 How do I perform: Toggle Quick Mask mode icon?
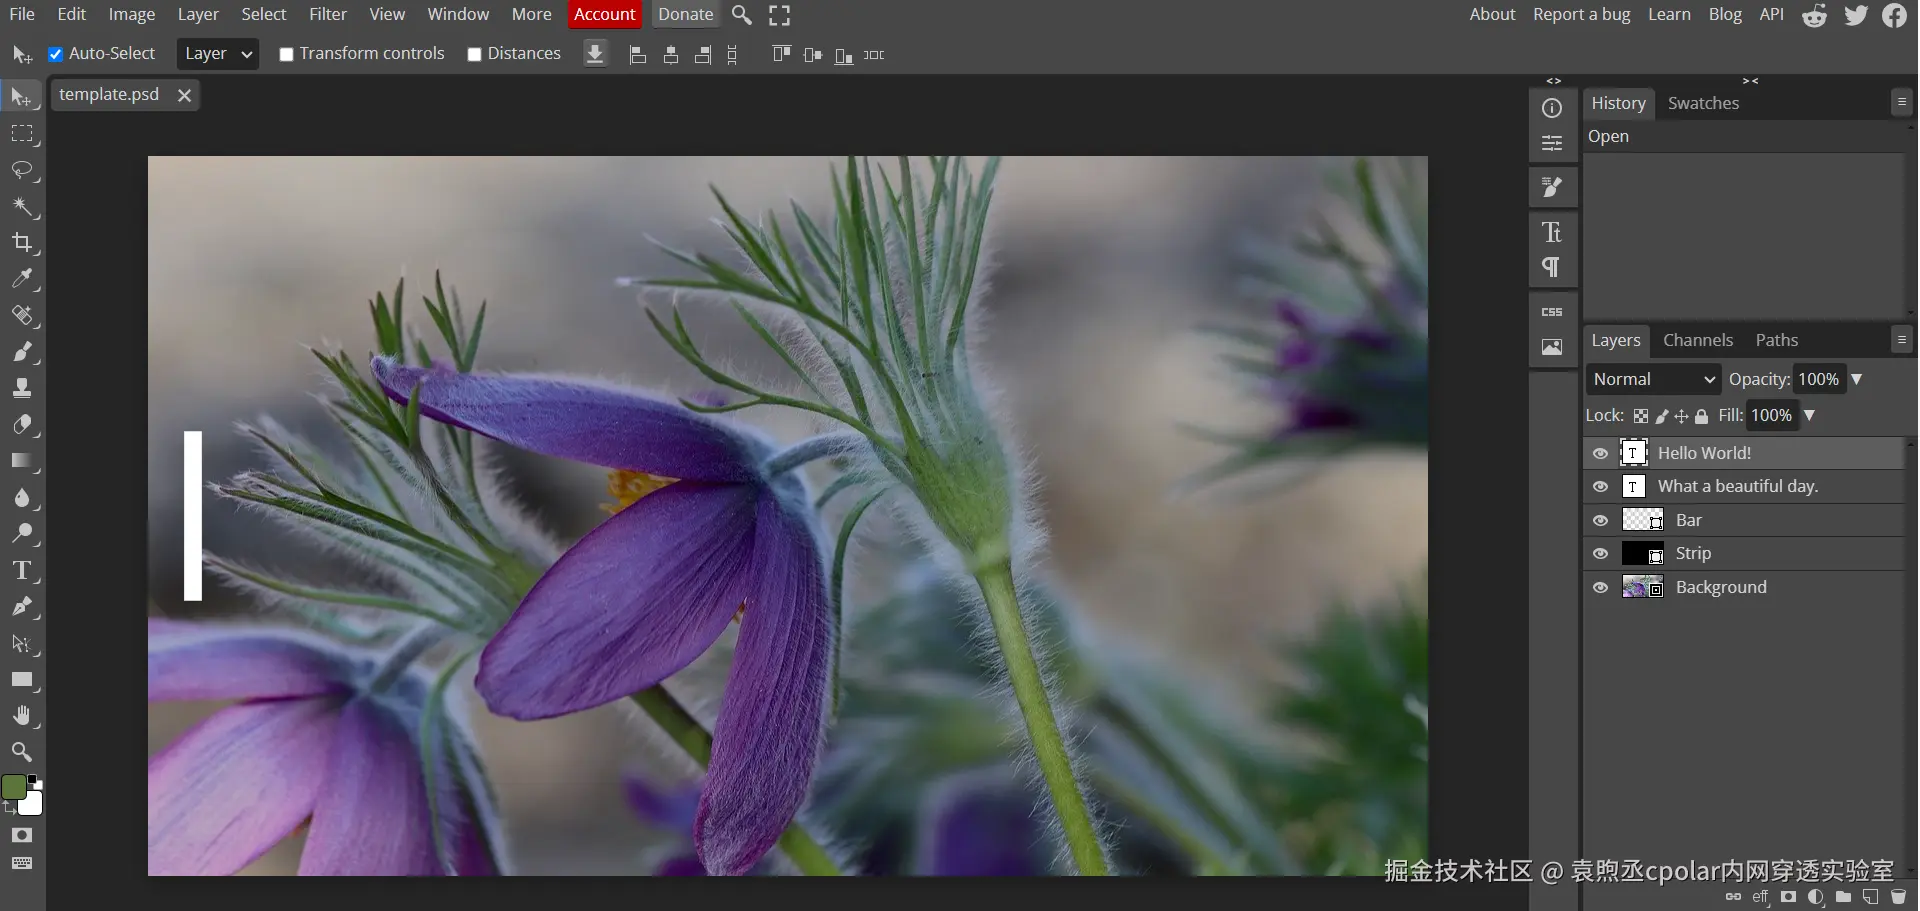(22, 835)
